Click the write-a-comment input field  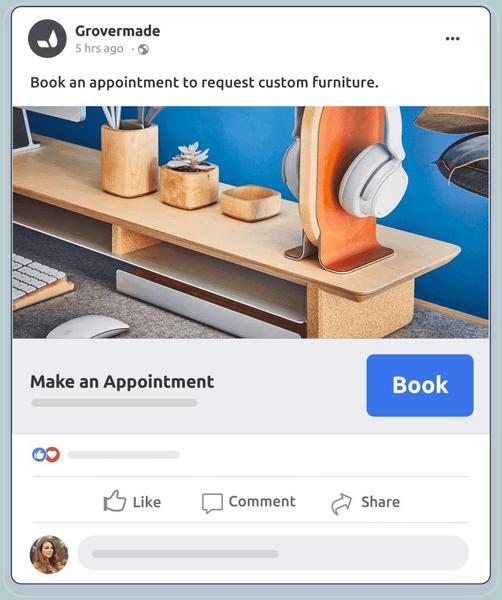(273, 553)
